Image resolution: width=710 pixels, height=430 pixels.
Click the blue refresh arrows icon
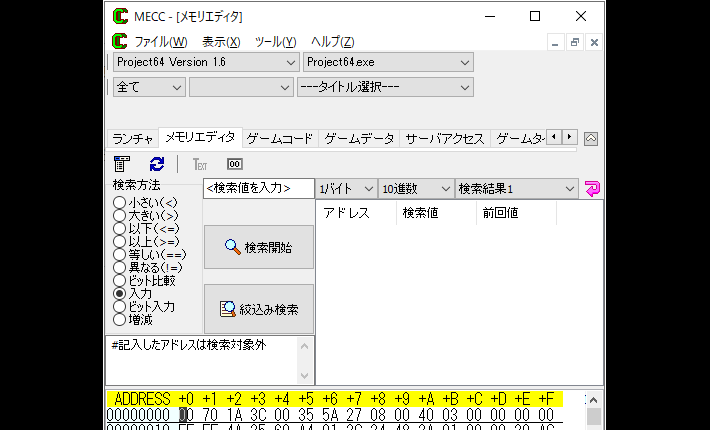pos(156,164)
